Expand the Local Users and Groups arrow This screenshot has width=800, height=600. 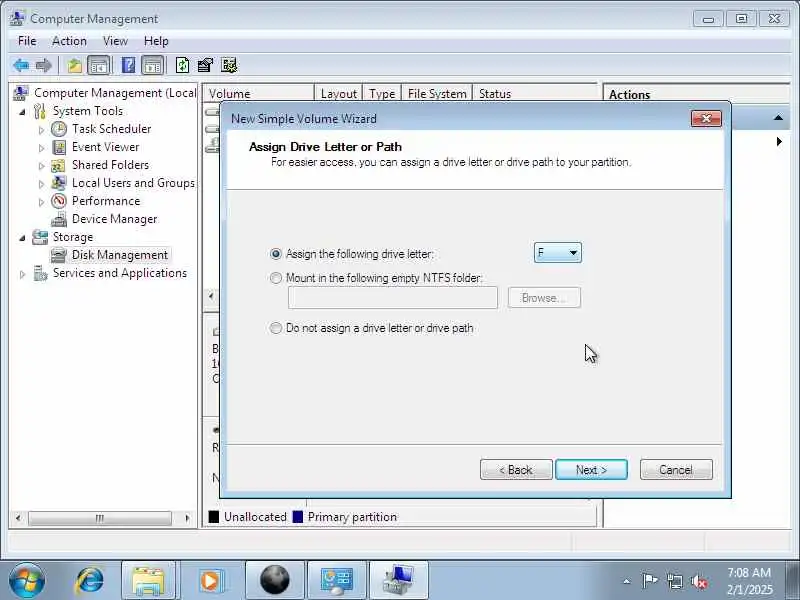(41, 184)
